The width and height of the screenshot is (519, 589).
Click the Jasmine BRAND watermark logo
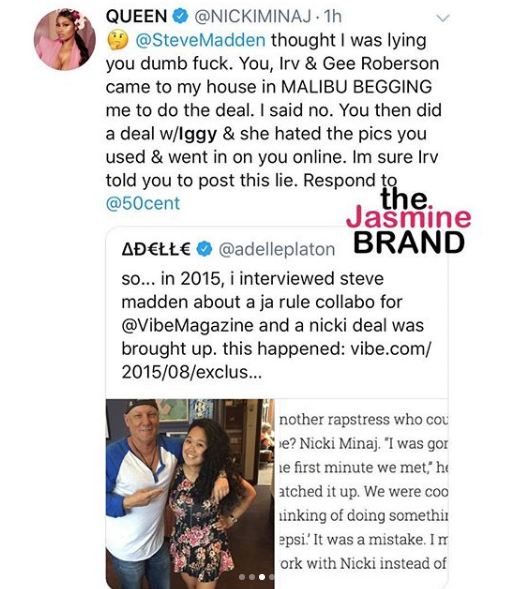(409, 220)
